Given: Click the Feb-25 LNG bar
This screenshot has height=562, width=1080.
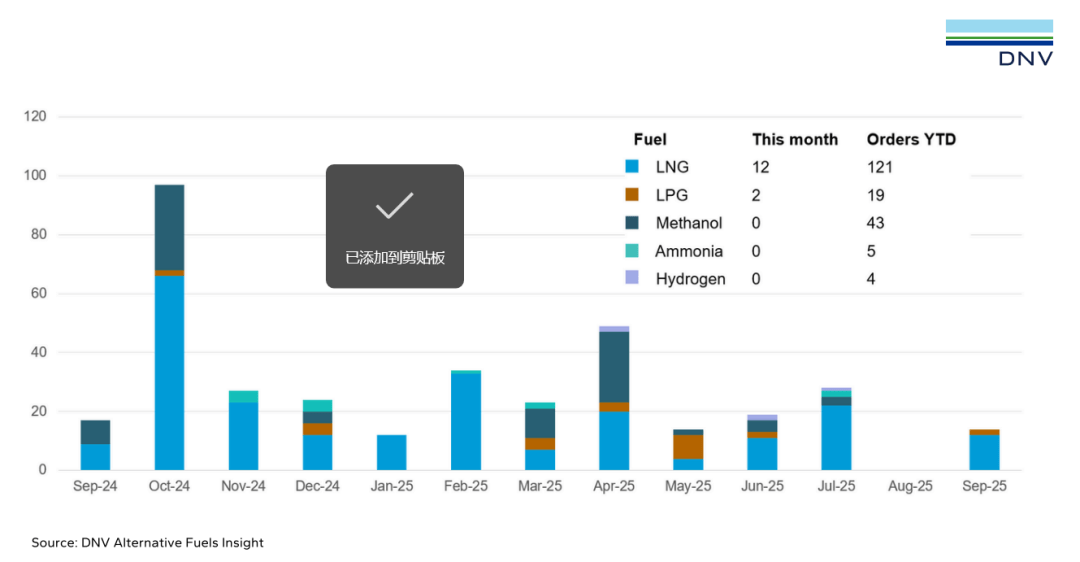Looking at the screenshot, I should 466,421.
